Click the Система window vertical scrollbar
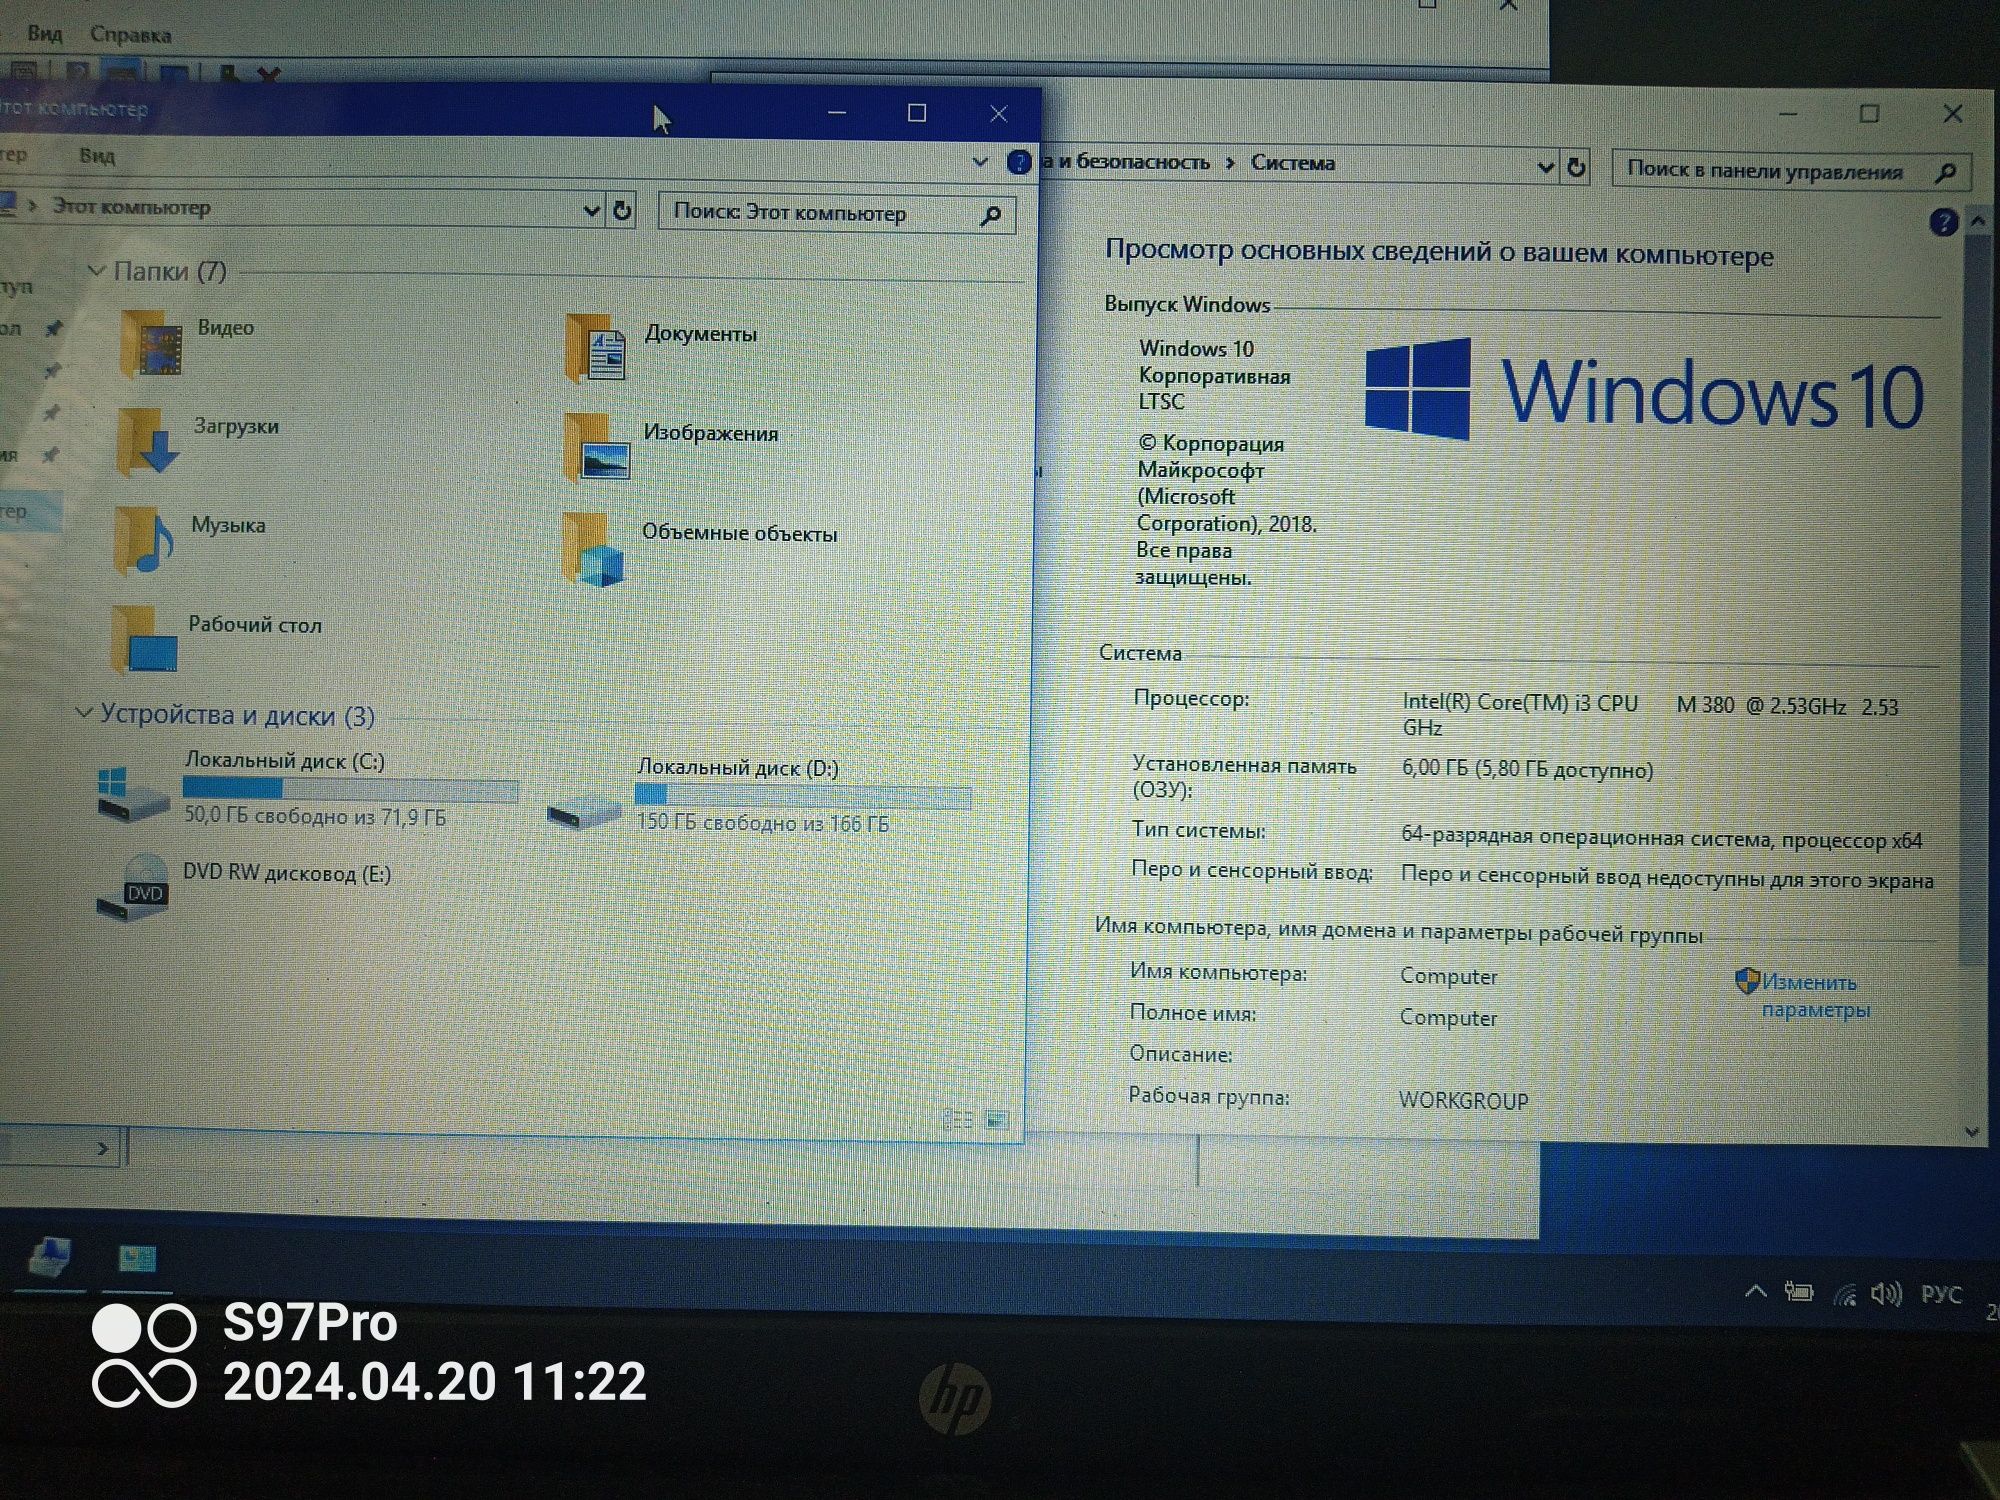This screenshot has height=1500, width=2000. click(x=1974, y=600)
